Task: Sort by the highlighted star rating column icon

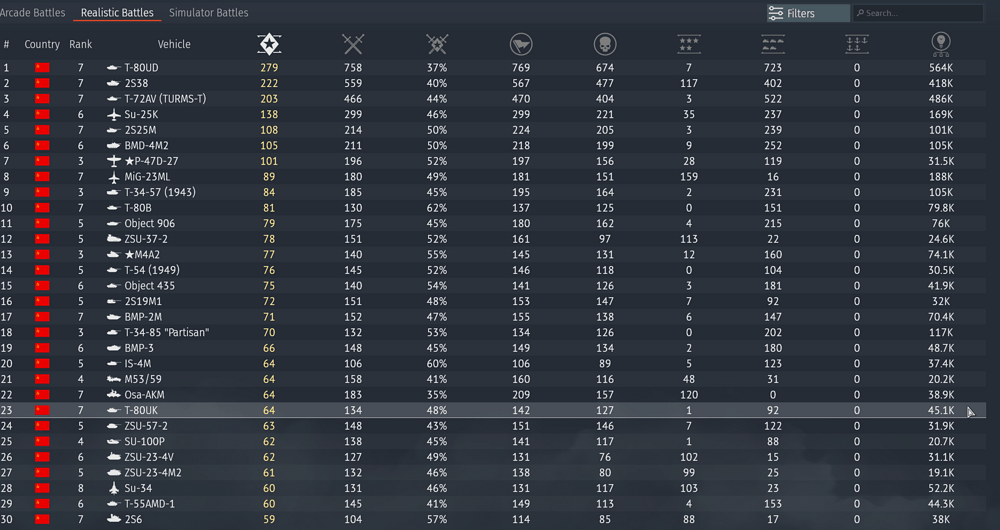Action: (x=269, y=44)
